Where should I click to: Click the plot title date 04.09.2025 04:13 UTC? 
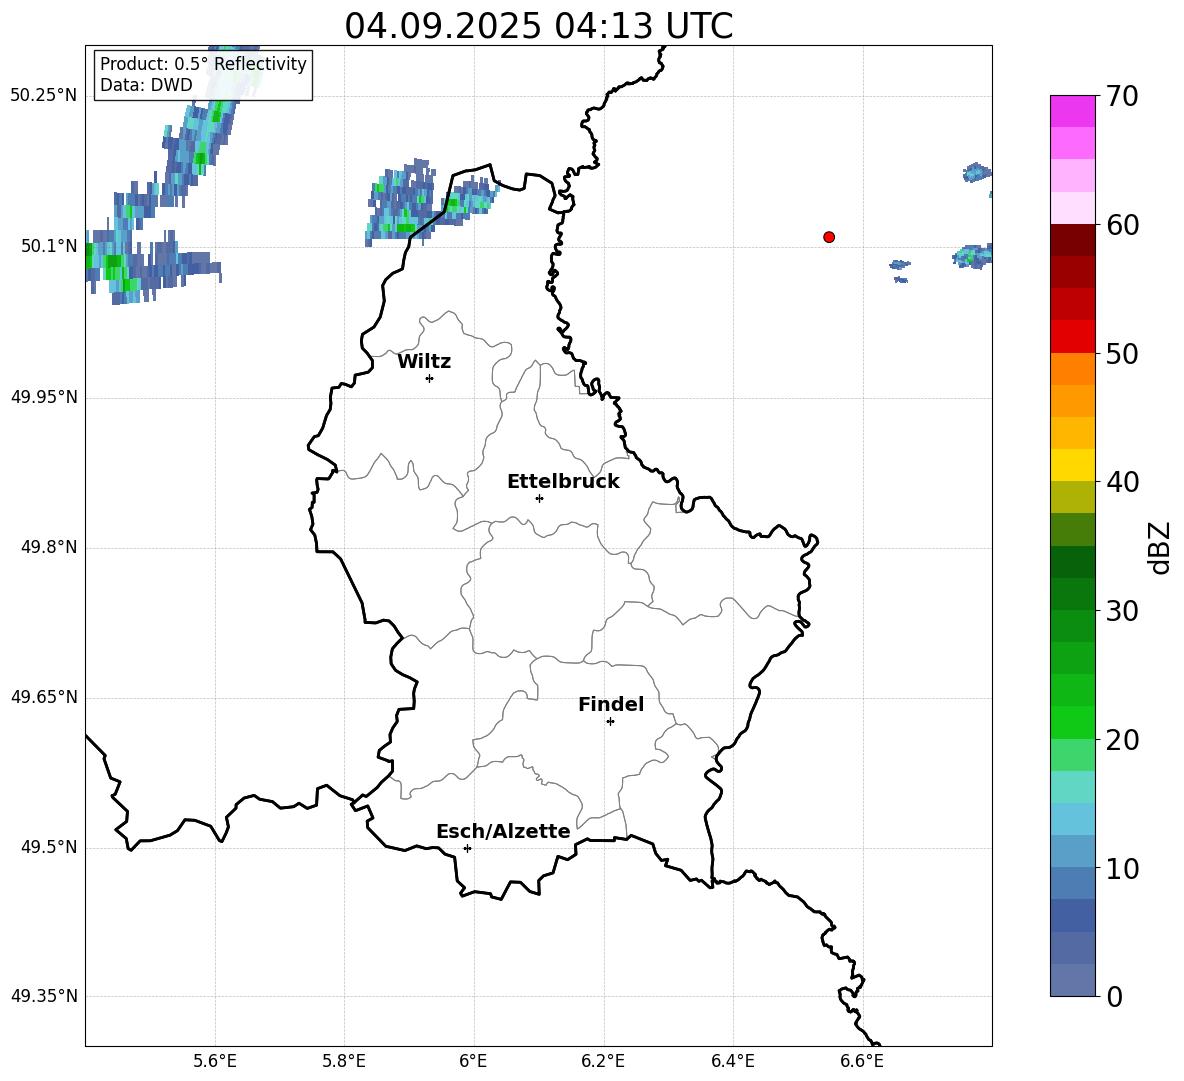point(538,26)
